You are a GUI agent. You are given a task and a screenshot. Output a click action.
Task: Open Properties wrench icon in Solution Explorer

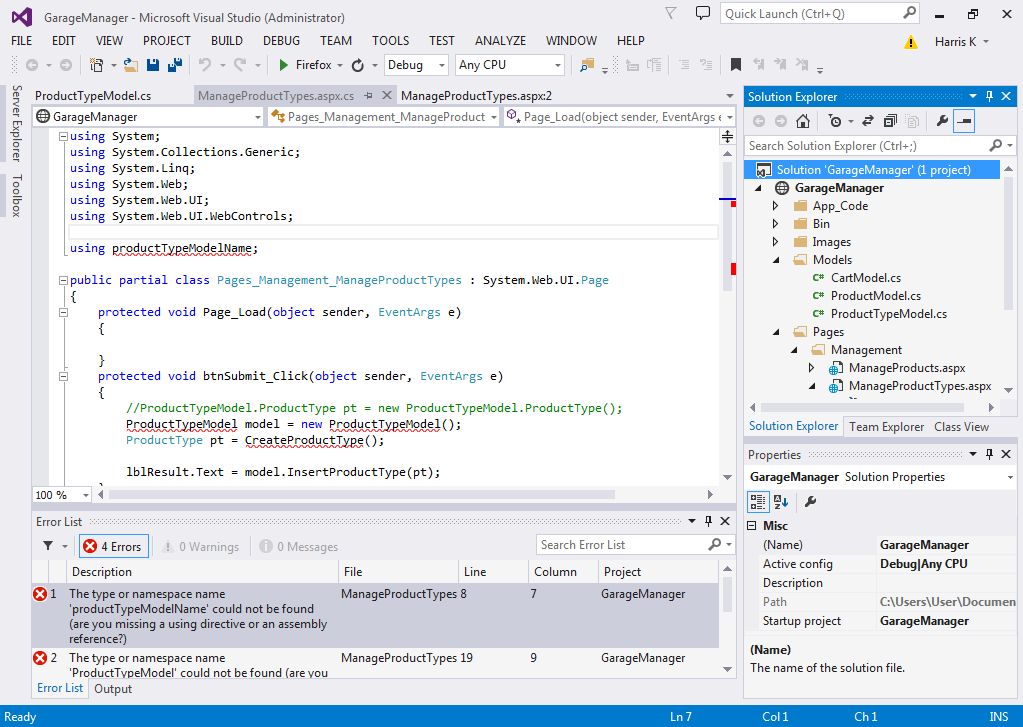pos(941,122)
